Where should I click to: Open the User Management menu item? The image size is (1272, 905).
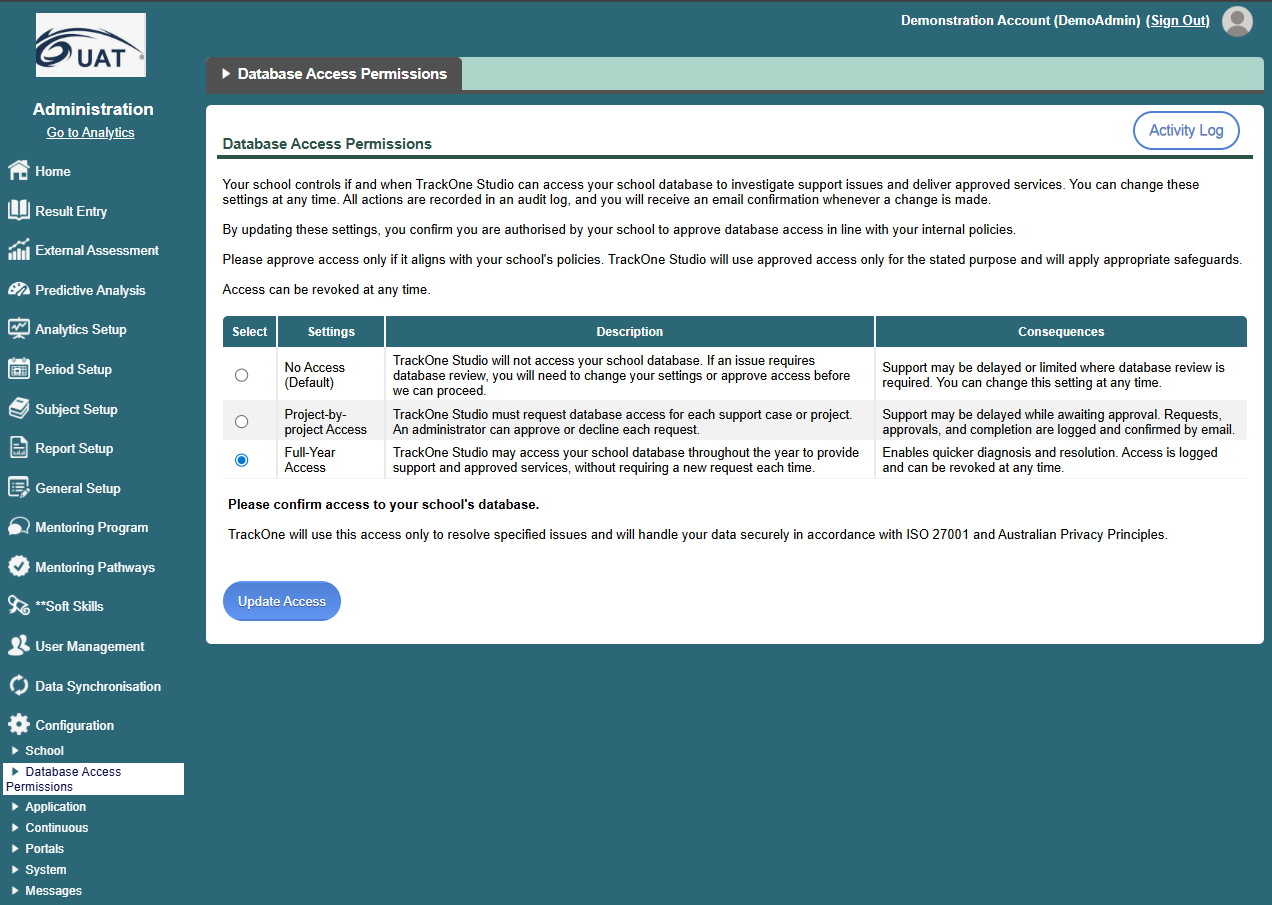coord(92,646)
